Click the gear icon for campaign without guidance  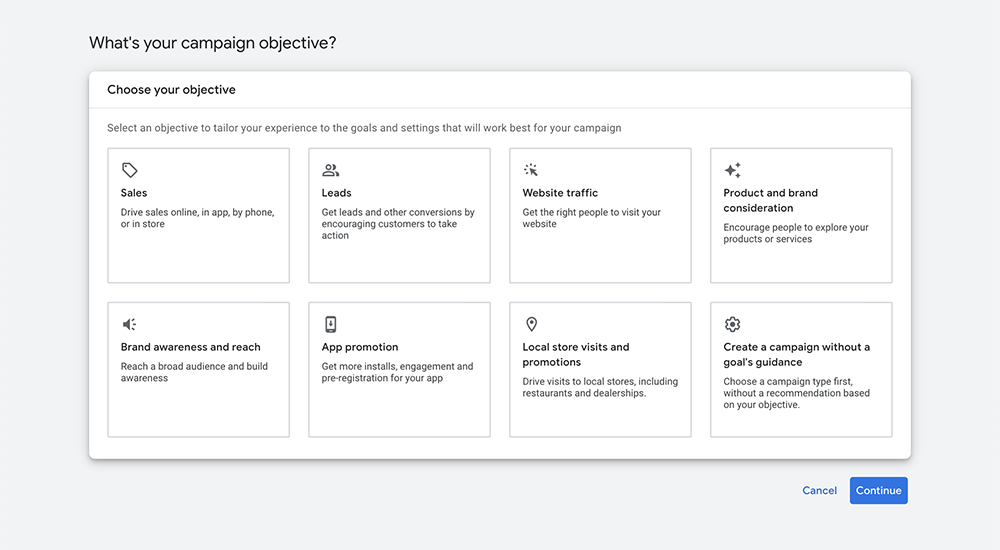coord(732,324)
